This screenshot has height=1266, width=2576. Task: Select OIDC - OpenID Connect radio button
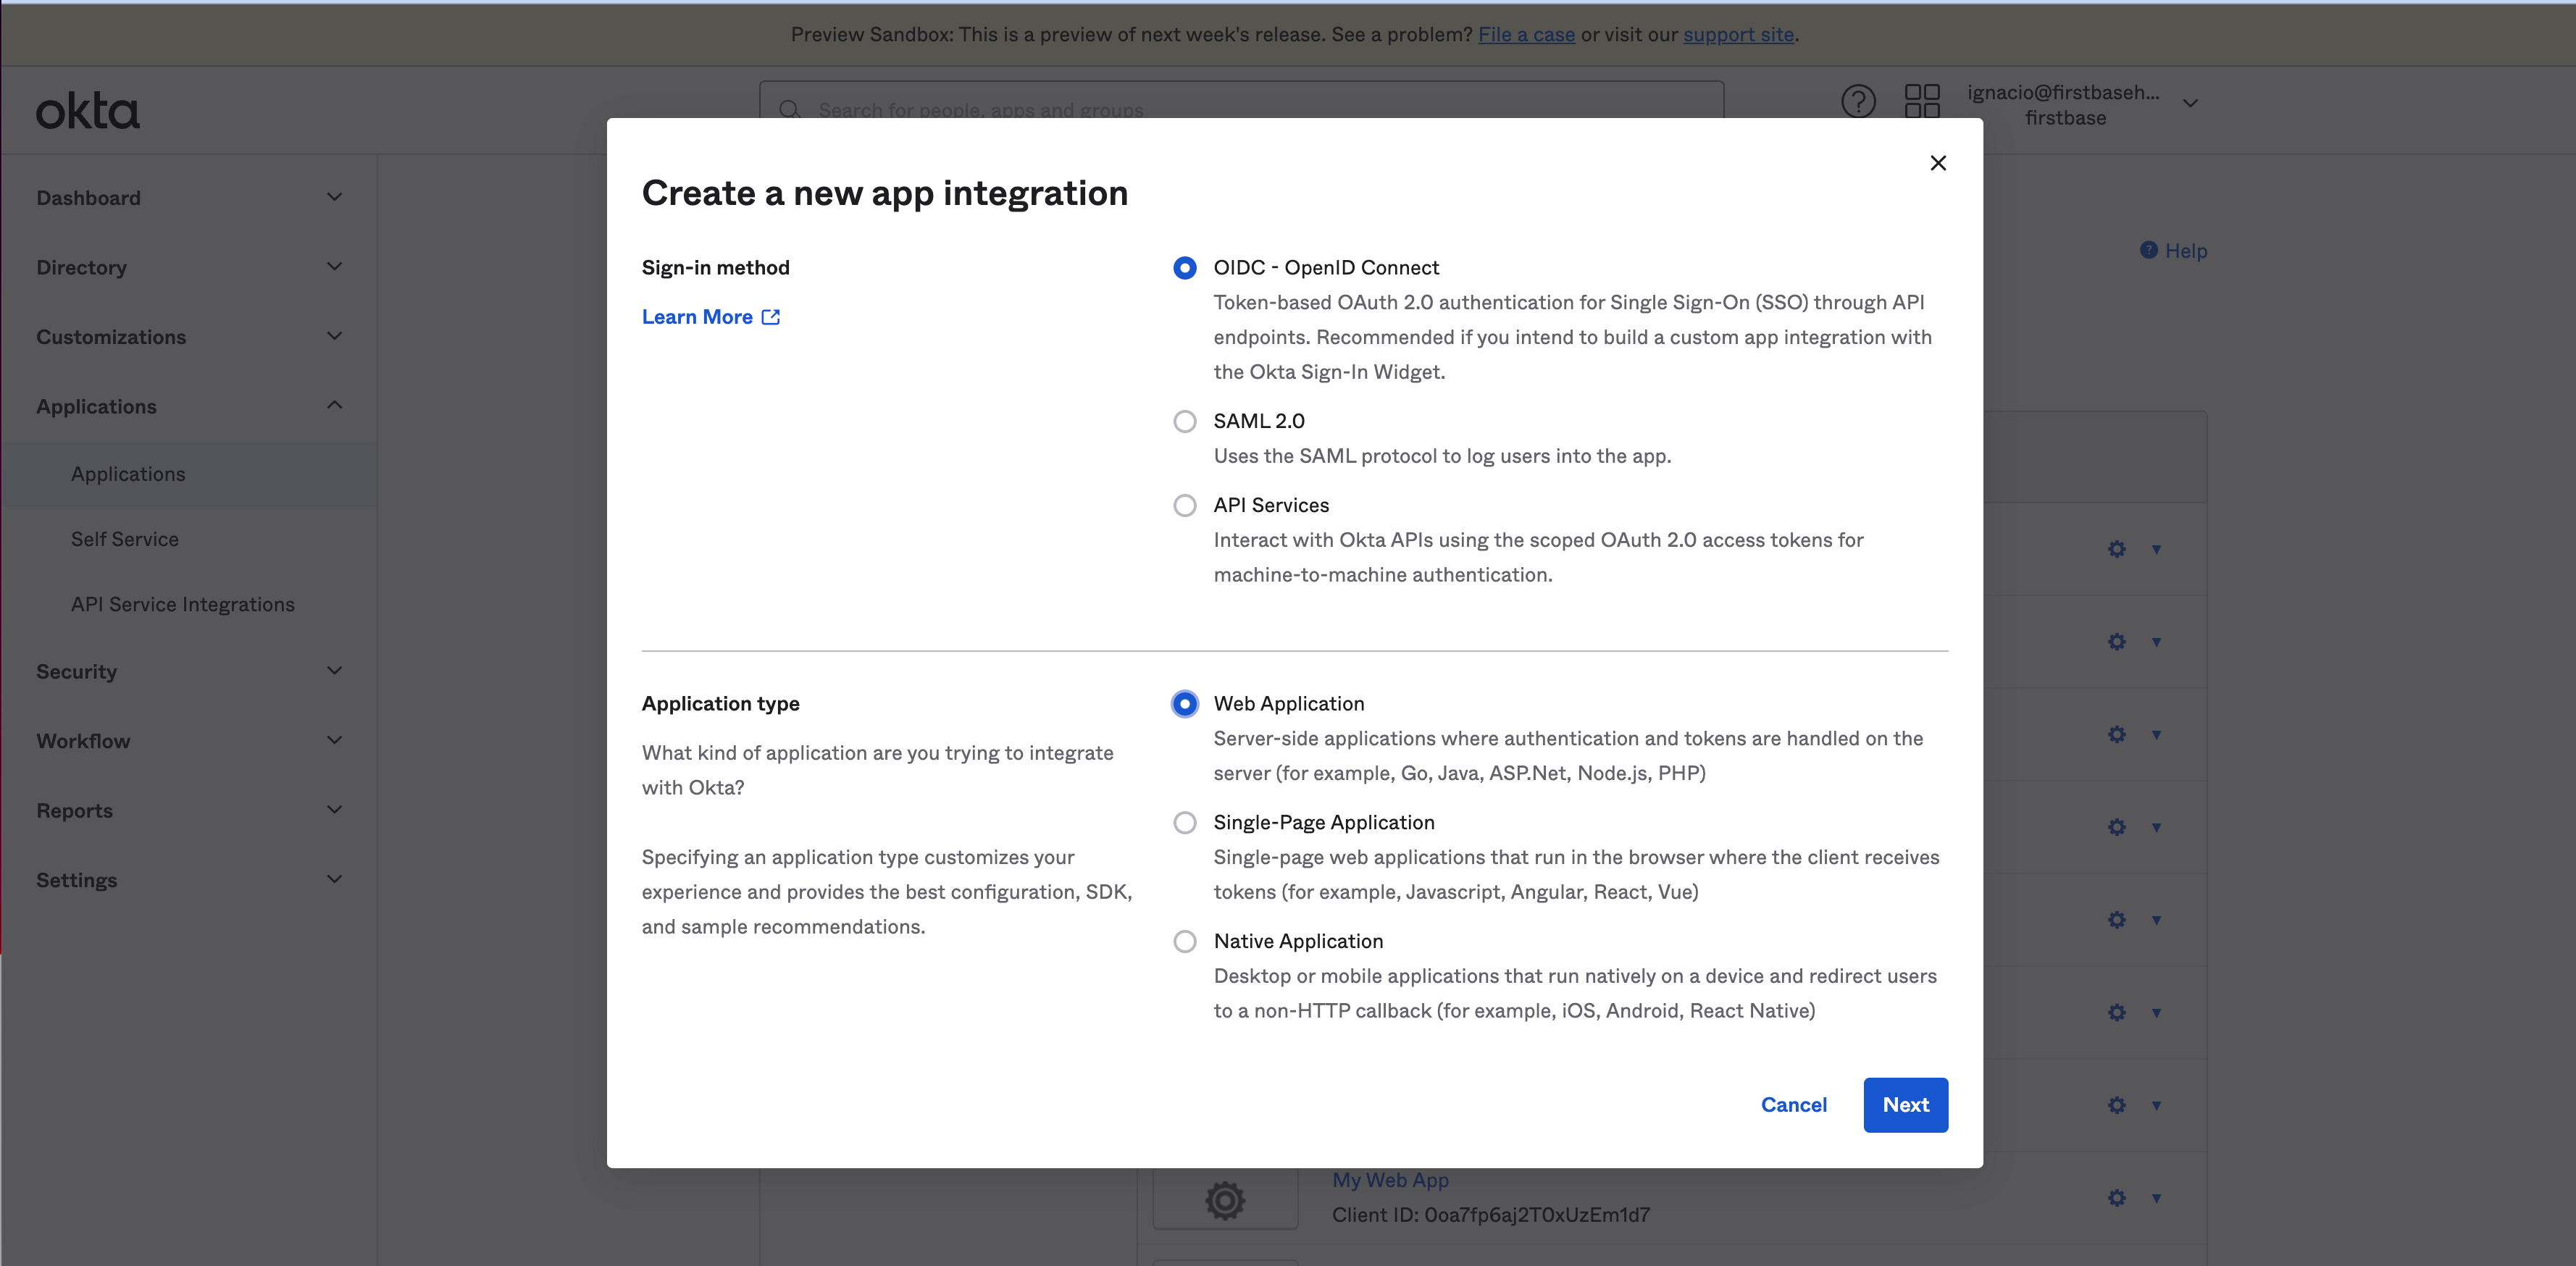[x=1184, y=268]
